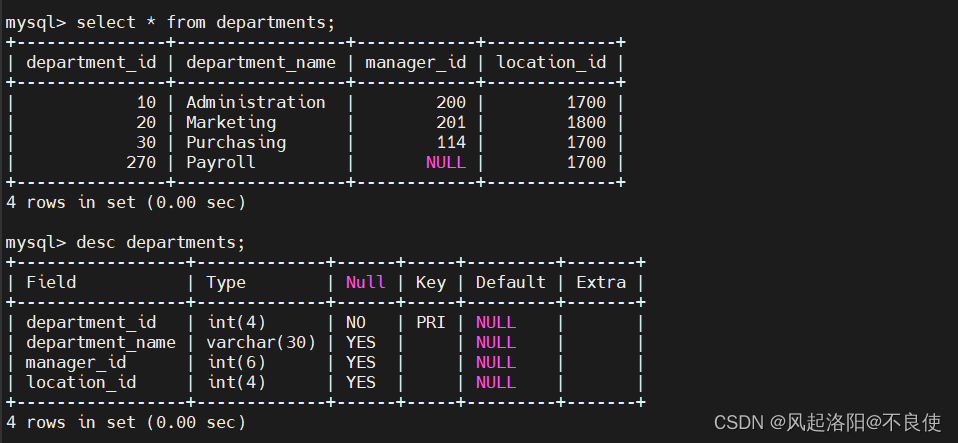
Task: Select the Default column header
Action: point(510,282)
